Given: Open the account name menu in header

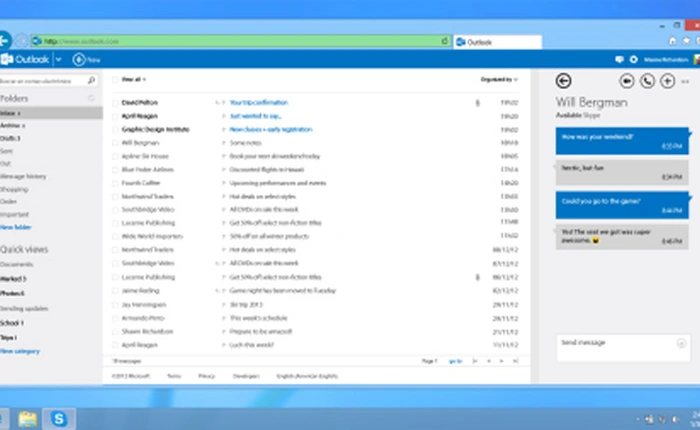Looking at the screenshot, I should click(x=666, y=59).
